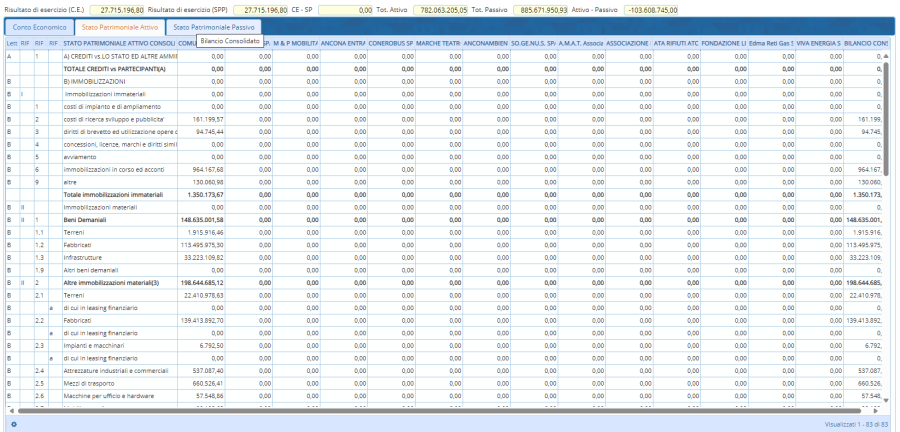Click the gear icon in the grid footer
Viewport: 900px width, 432px height.
(x=13, y=424)
